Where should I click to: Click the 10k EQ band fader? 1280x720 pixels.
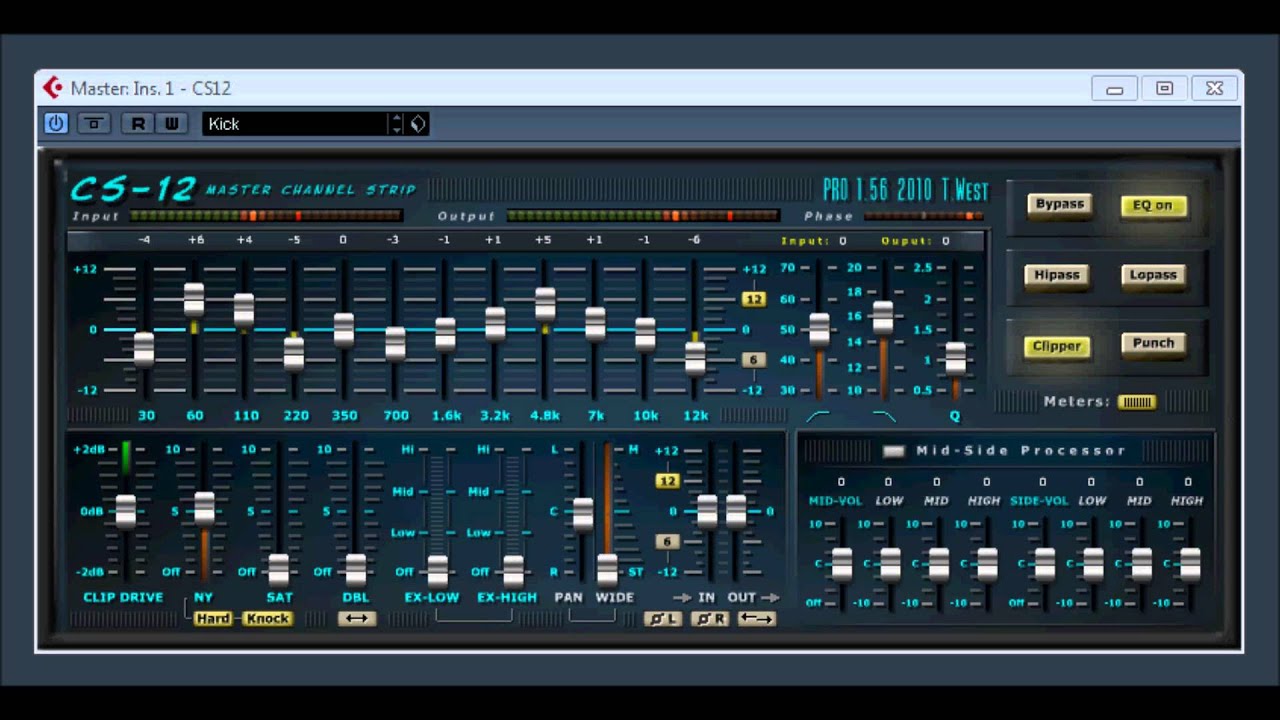[x=645, y=334]
